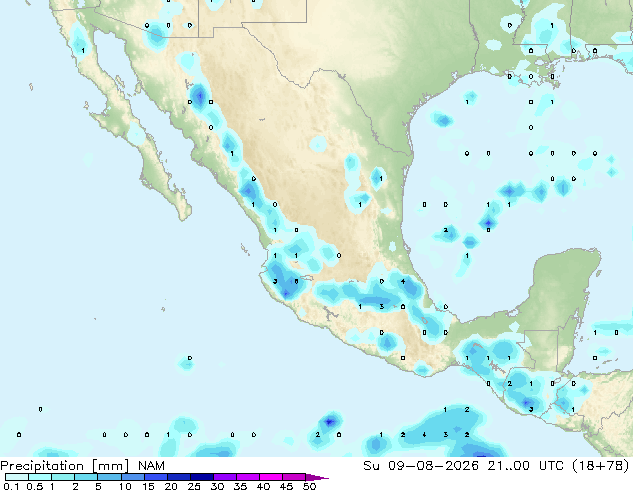Click the "Precipitation" title word
This screenshot has width=634, height=490.
pyautogui.click(x=42, y=466)
